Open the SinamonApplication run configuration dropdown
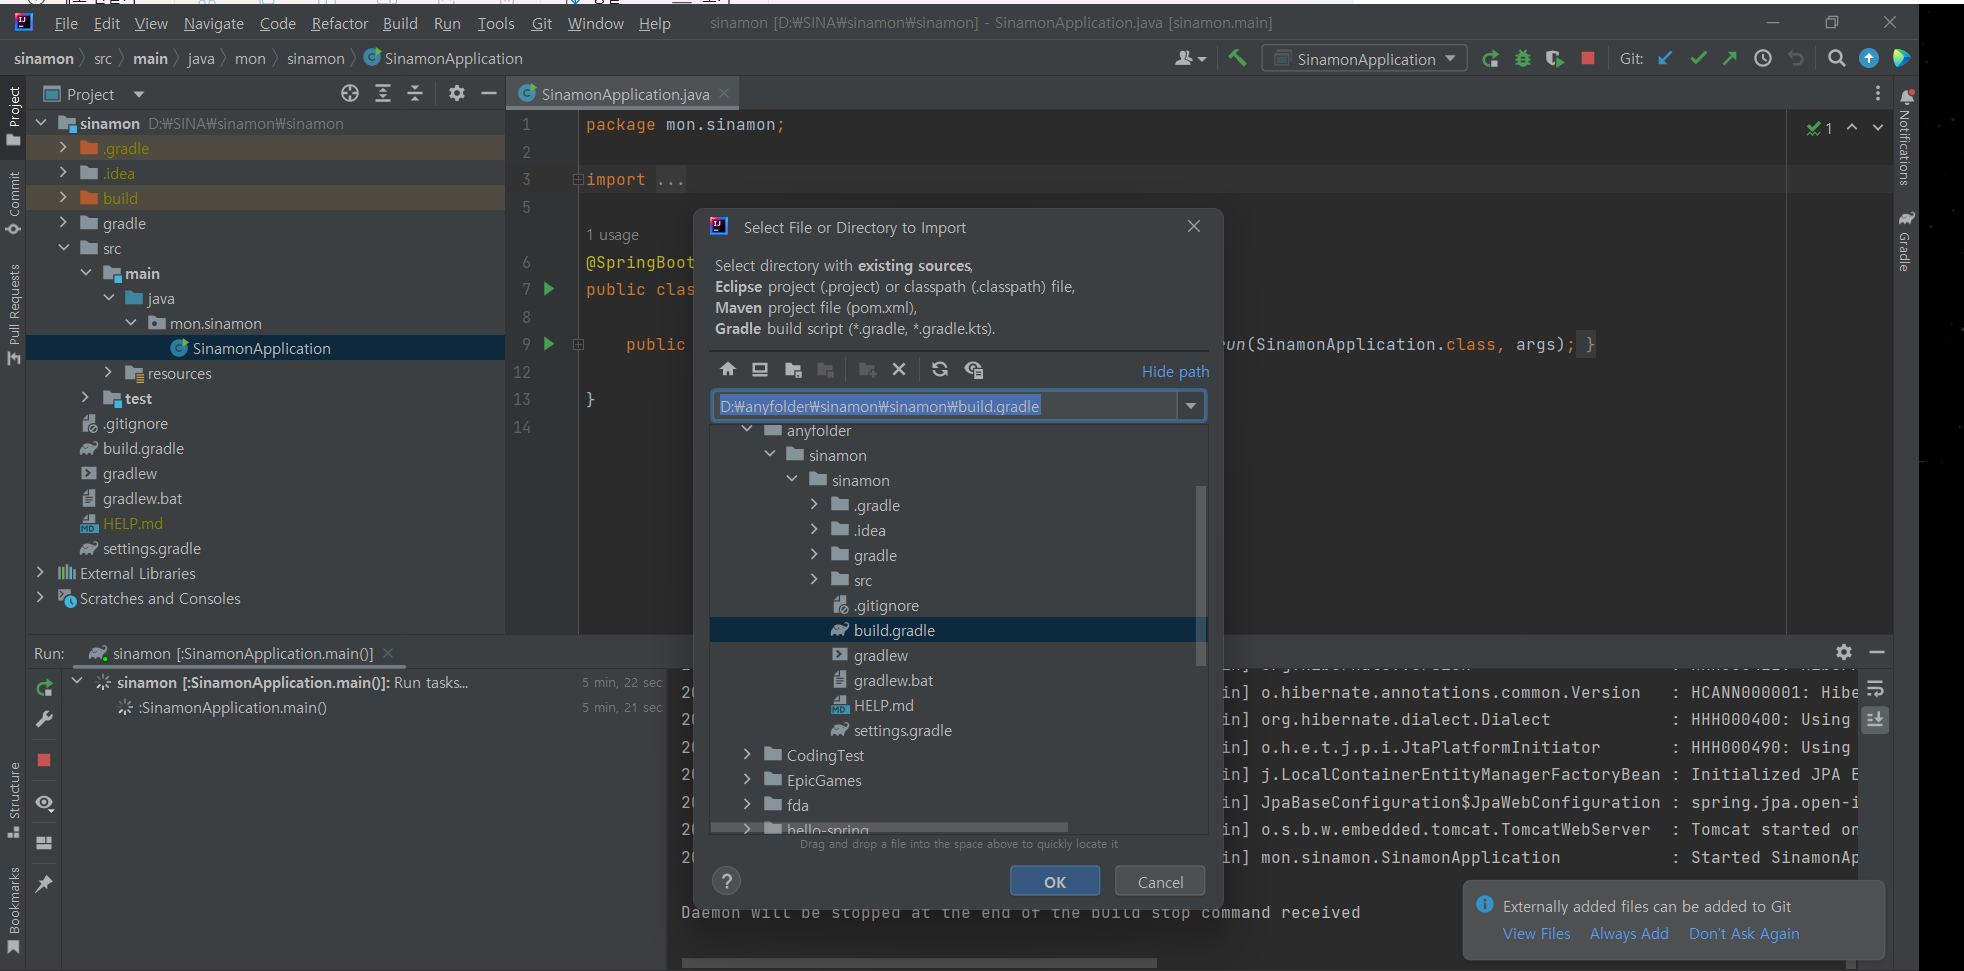 tap(1365, 59)
